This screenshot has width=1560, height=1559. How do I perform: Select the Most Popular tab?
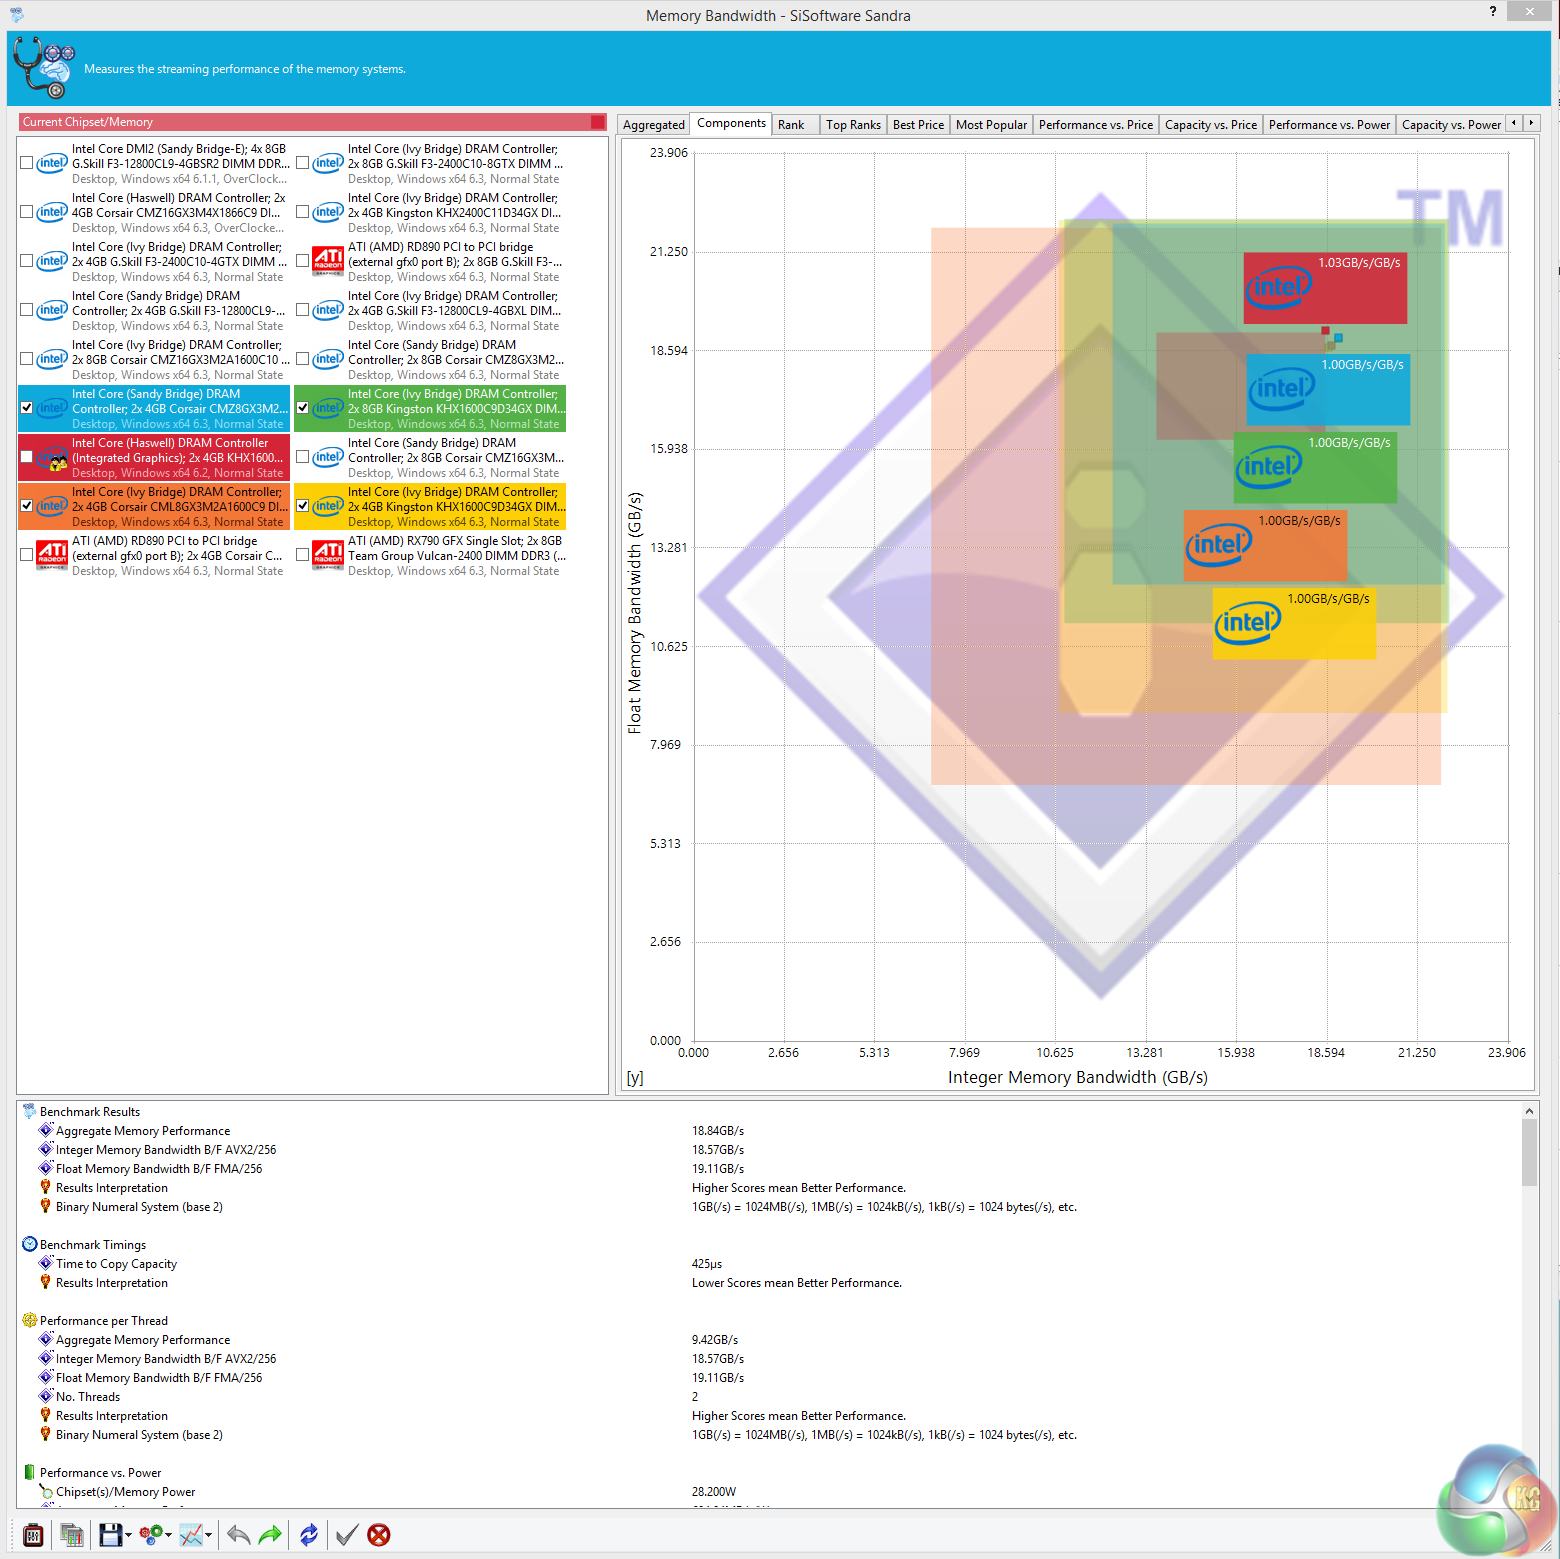pos(991,125)
